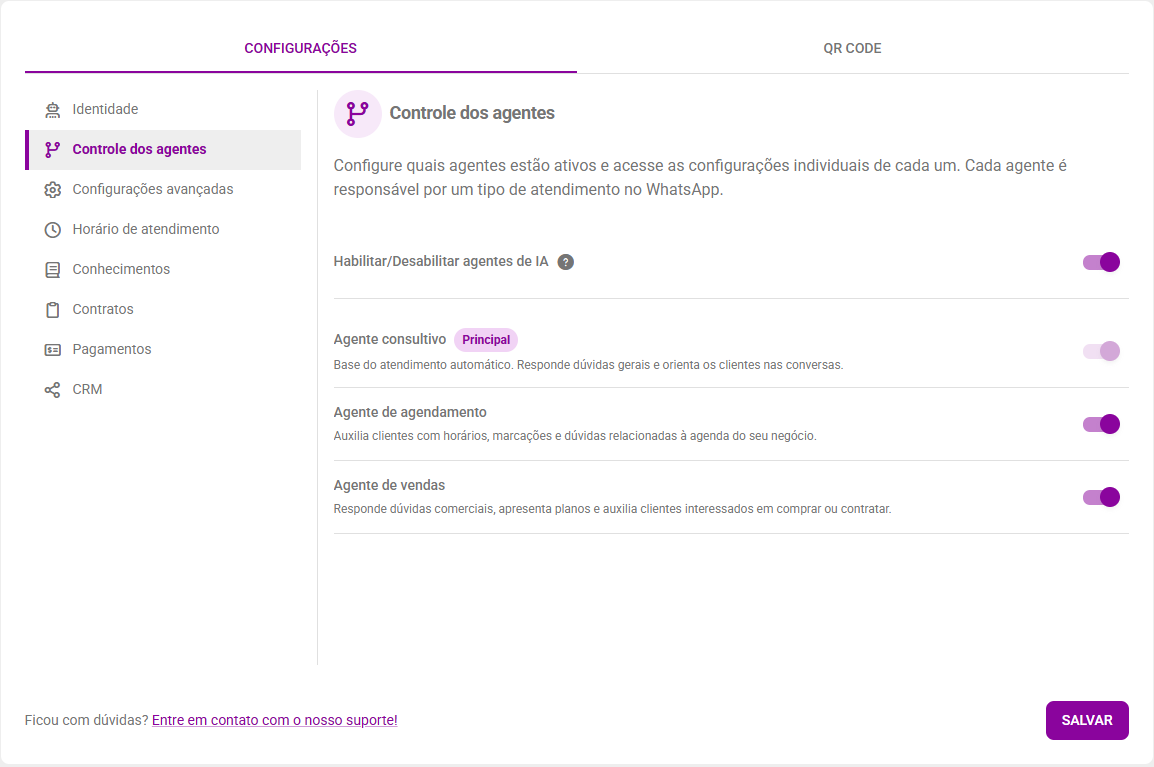Viewport: 1154px width, 767px height.
Task: Click Entre em contato com o nosso suporte link
Action: (x=275, y=721)
